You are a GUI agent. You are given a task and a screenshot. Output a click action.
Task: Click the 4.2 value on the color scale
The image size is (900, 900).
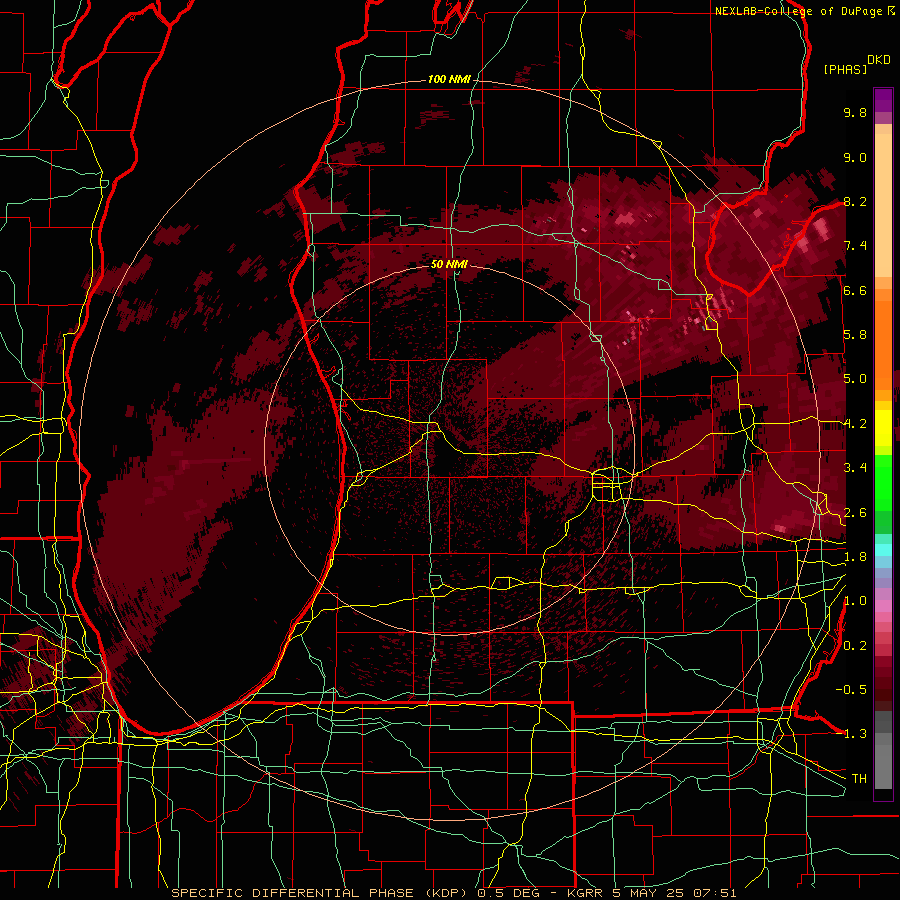pos(855,424)
